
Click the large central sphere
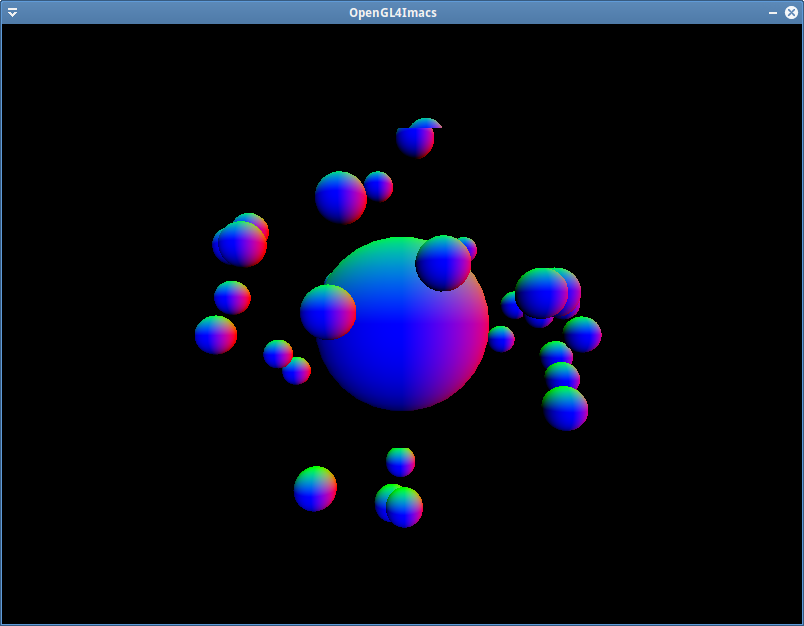[402, 324]
